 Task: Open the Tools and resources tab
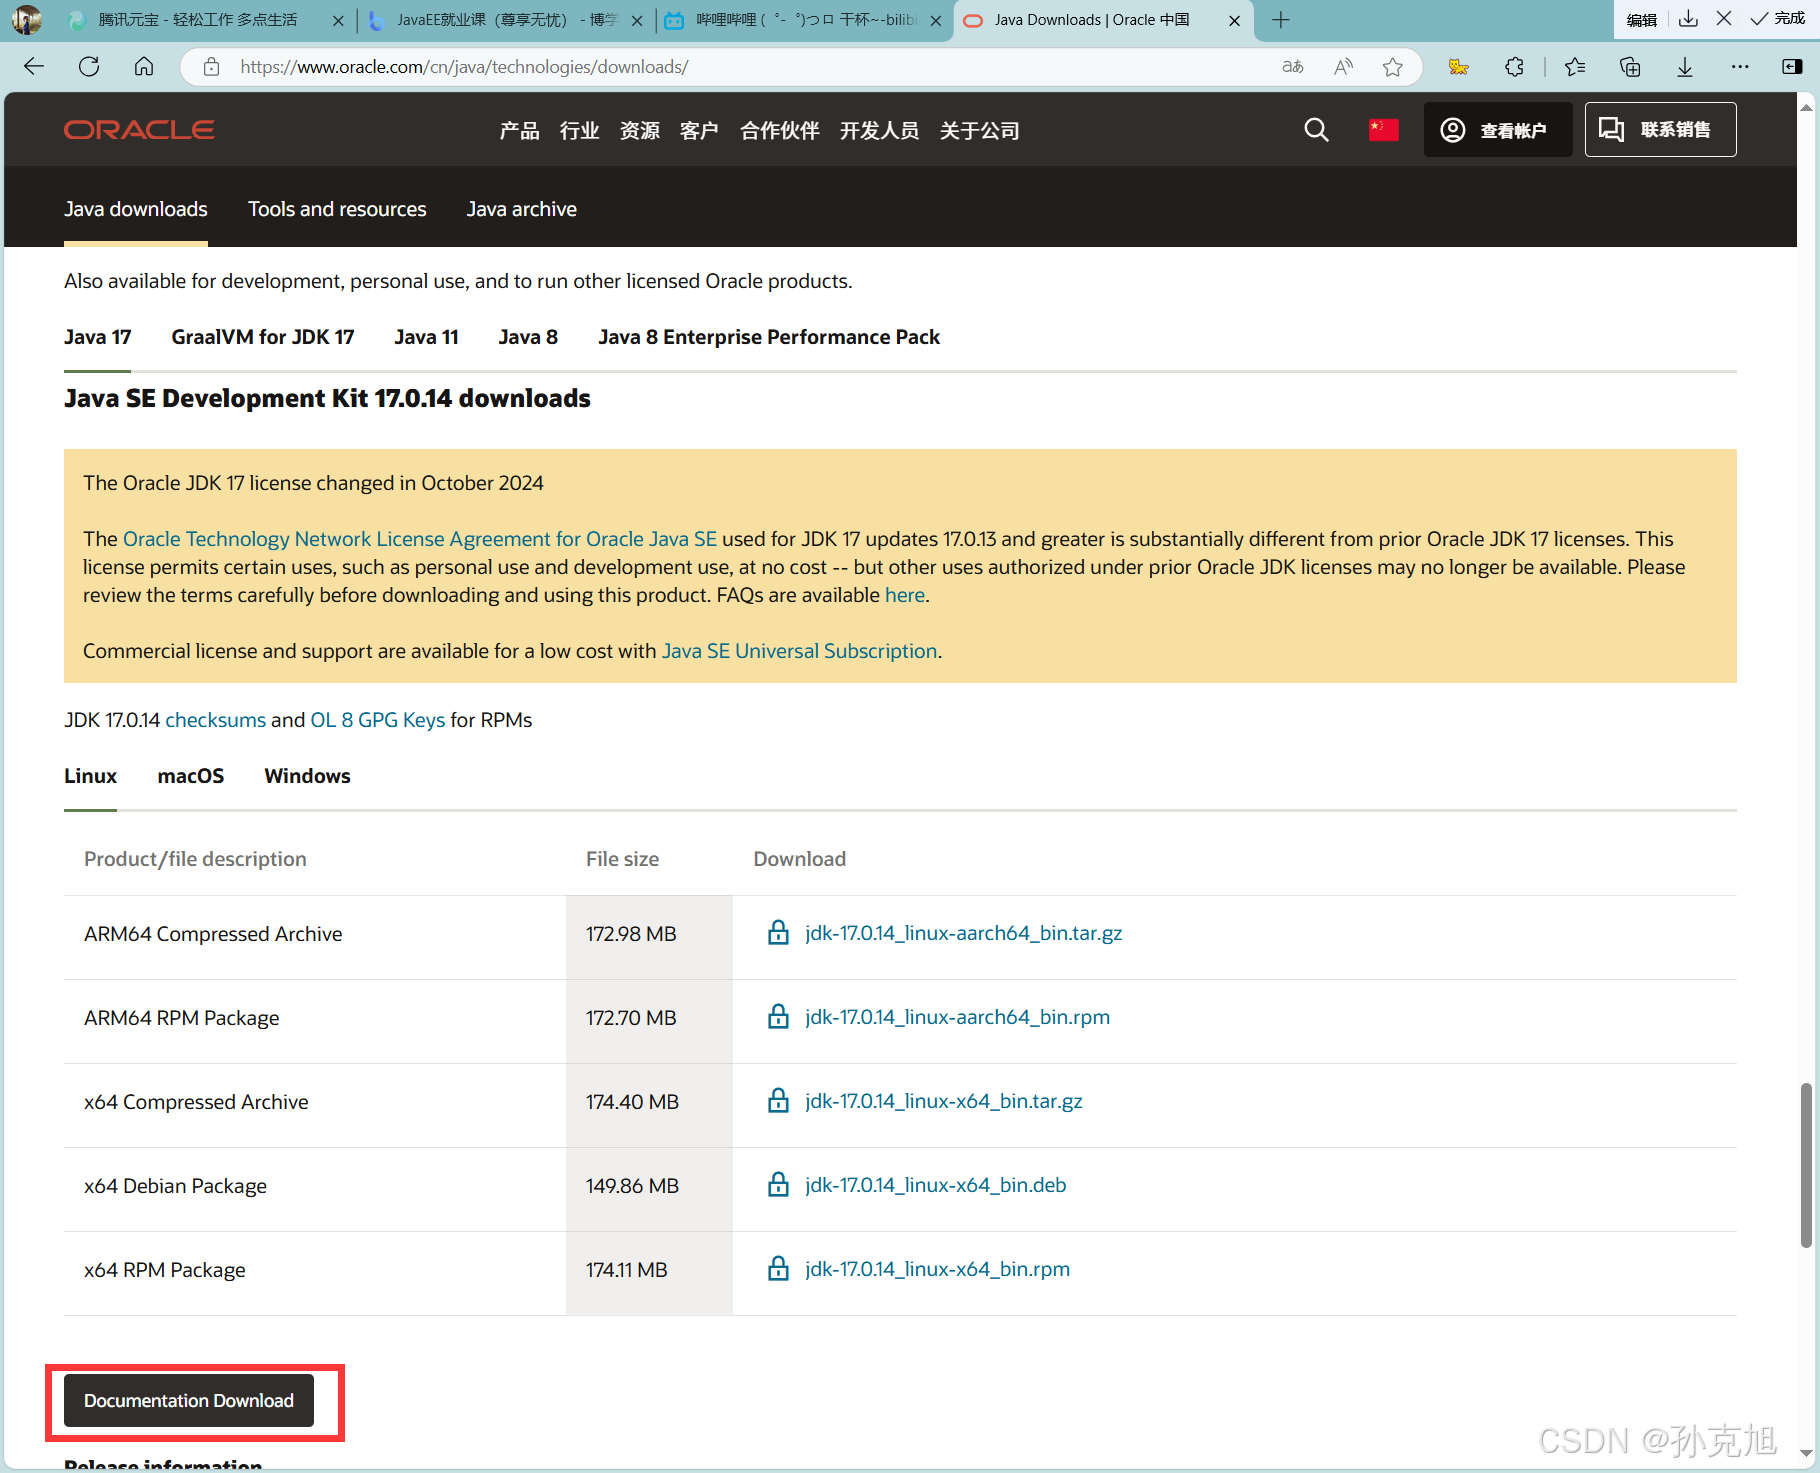[x=337, y=209]
